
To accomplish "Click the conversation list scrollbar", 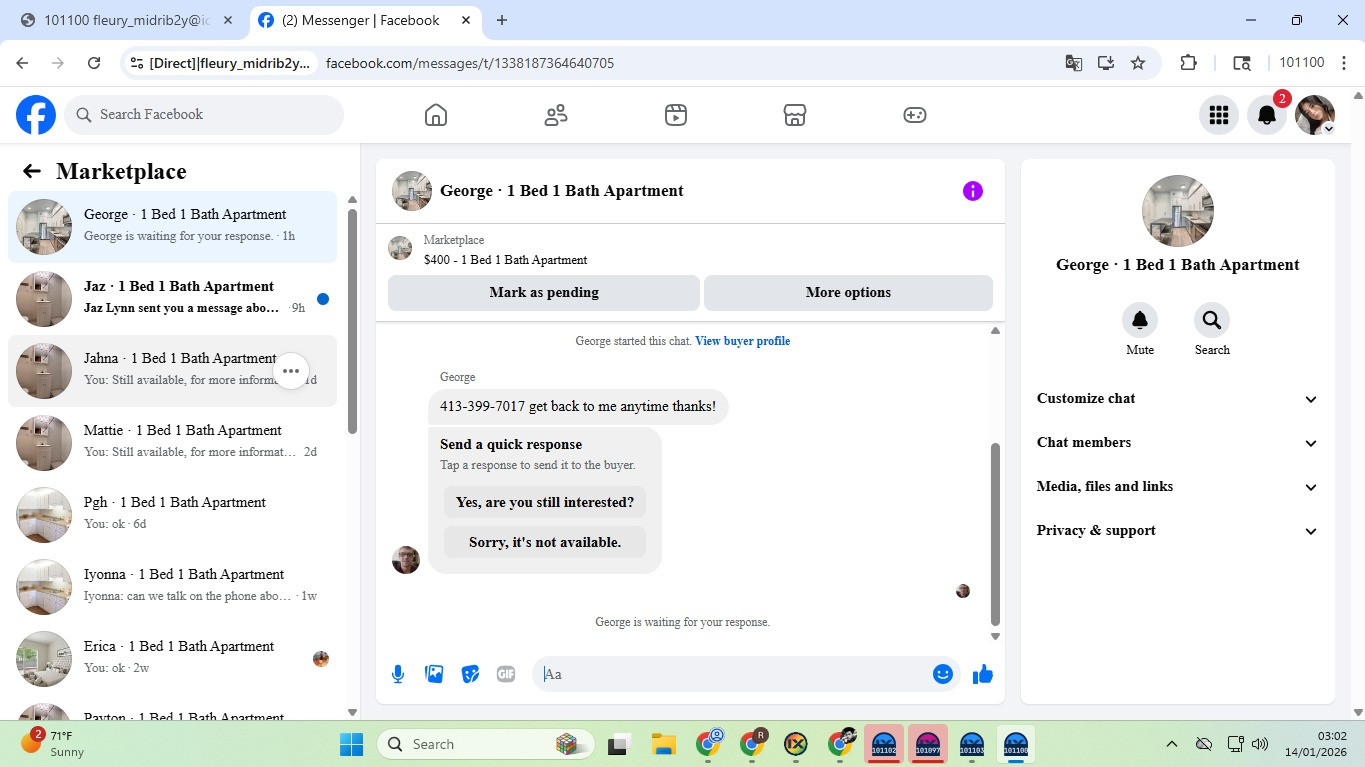I will [x=352, y=320].
